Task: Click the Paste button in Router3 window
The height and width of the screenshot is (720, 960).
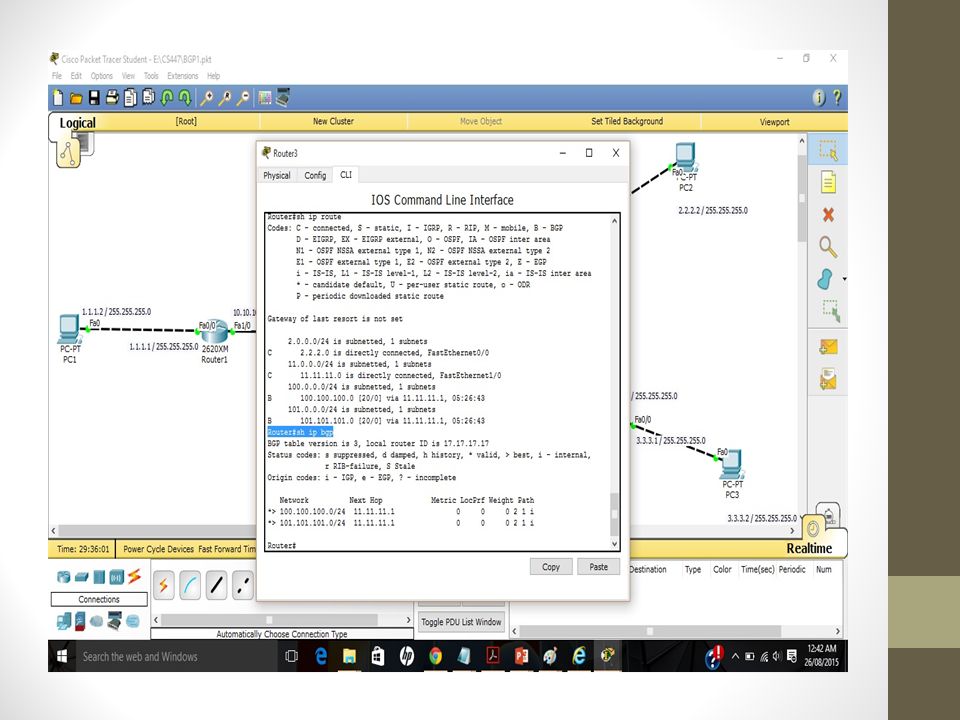Action: (599, 567)
